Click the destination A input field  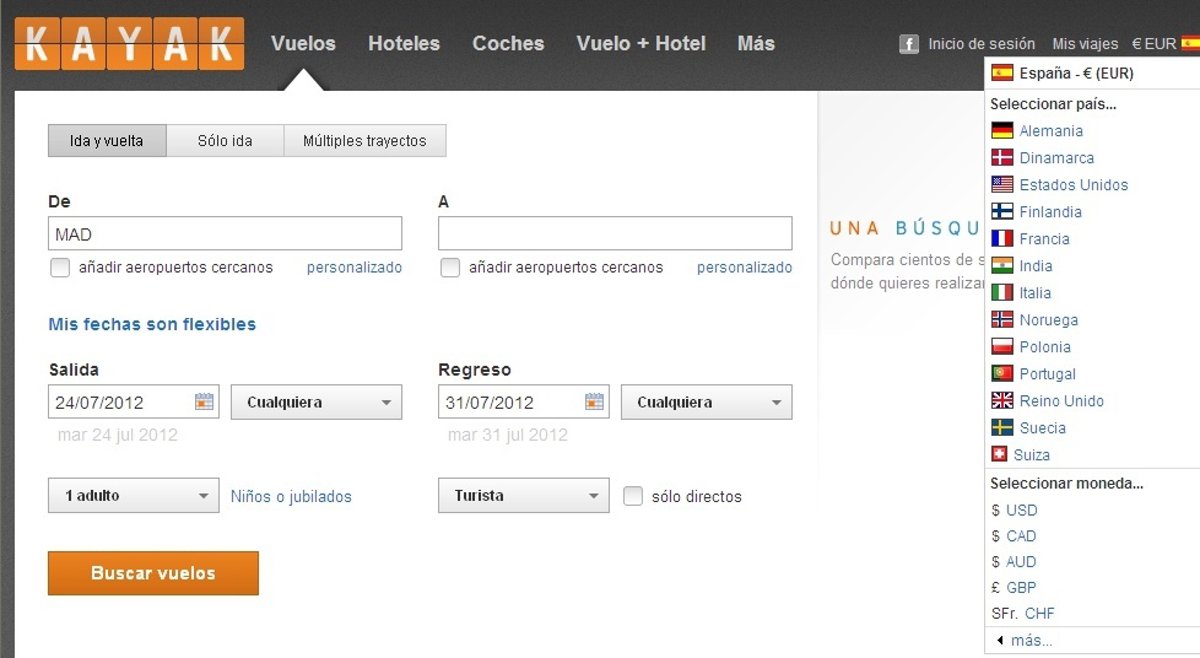pyautogui.click(x=614, y=234)
